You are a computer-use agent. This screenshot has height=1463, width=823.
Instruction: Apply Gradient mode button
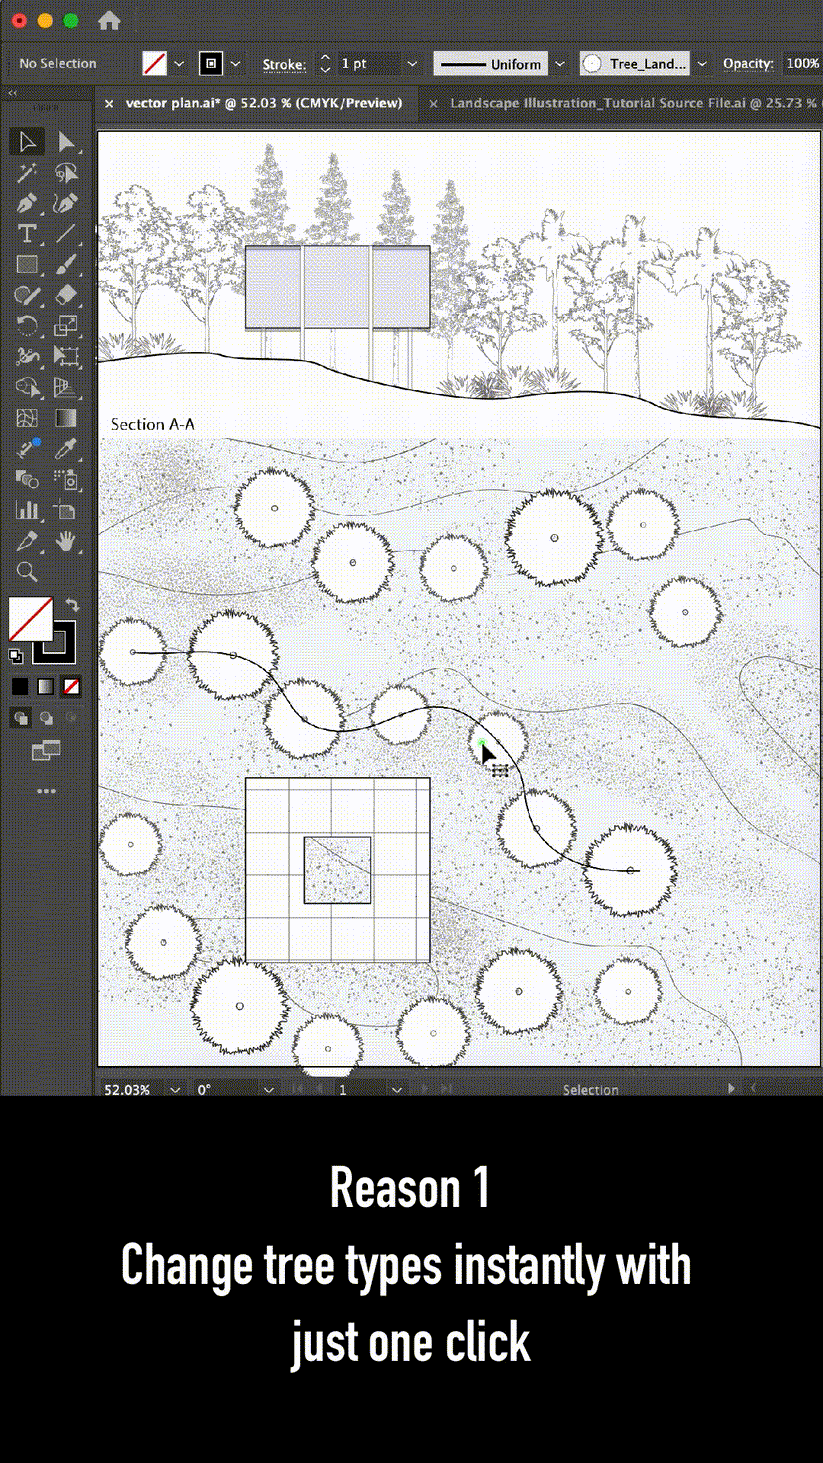(46, 687)
